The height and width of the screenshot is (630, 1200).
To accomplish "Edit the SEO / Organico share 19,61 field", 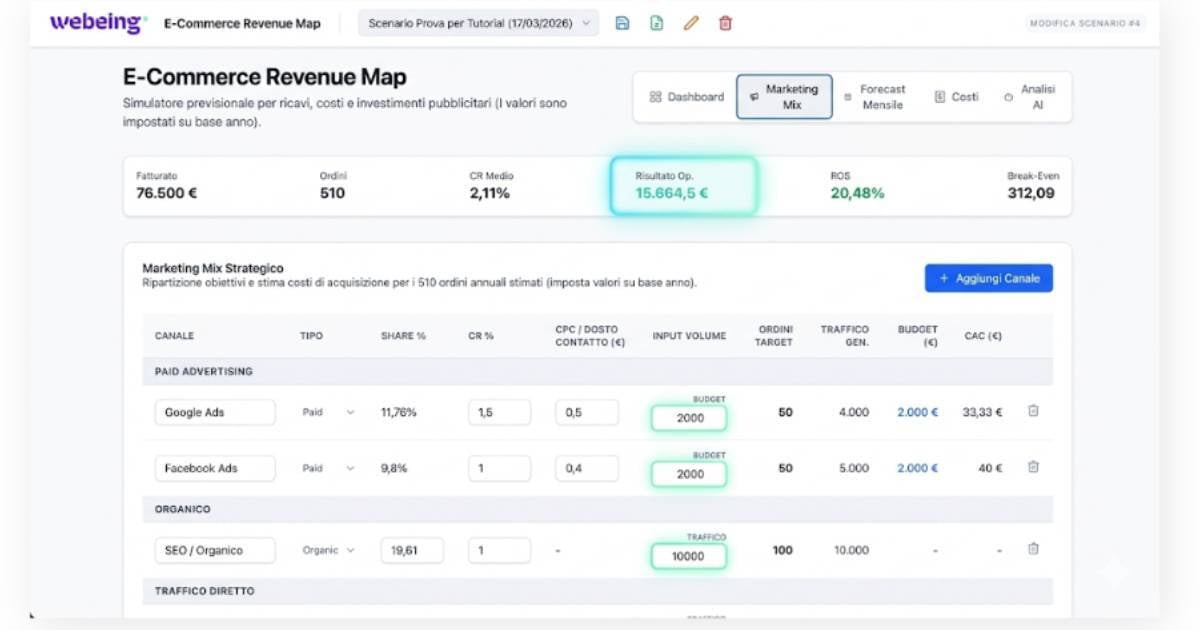I will point(412,550).
